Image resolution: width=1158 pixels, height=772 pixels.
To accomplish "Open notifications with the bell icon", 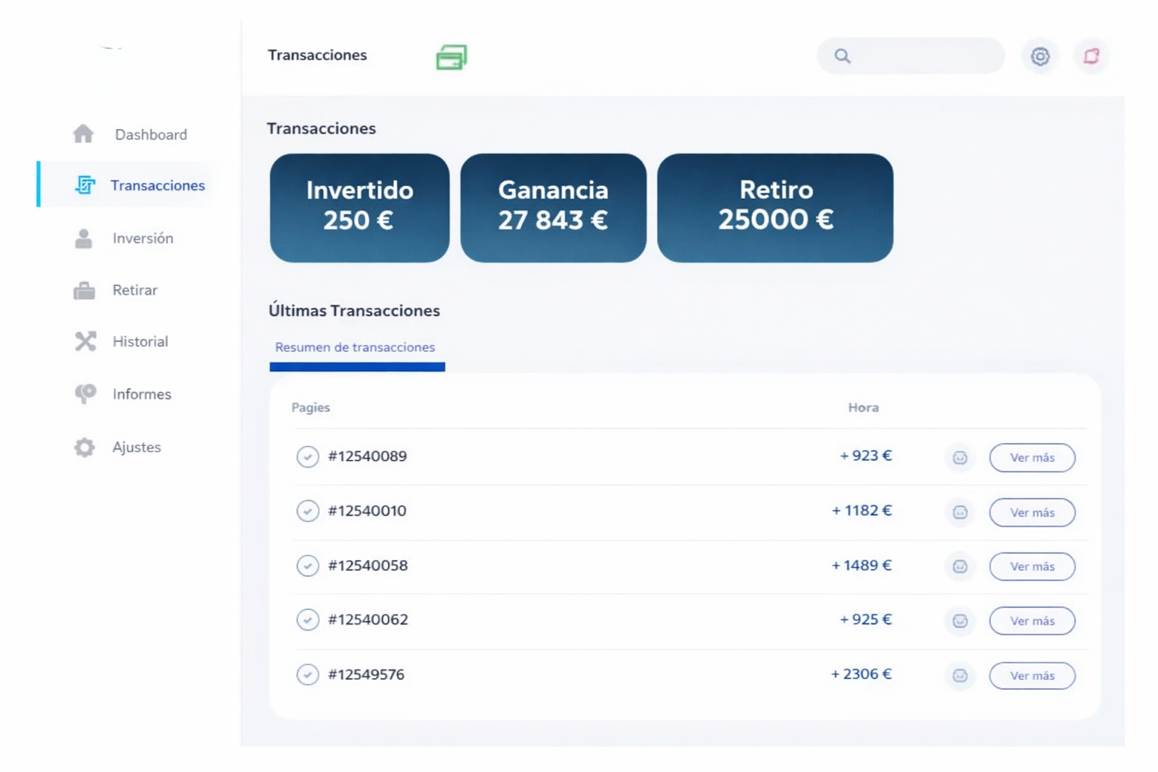I will [1091, 57].
